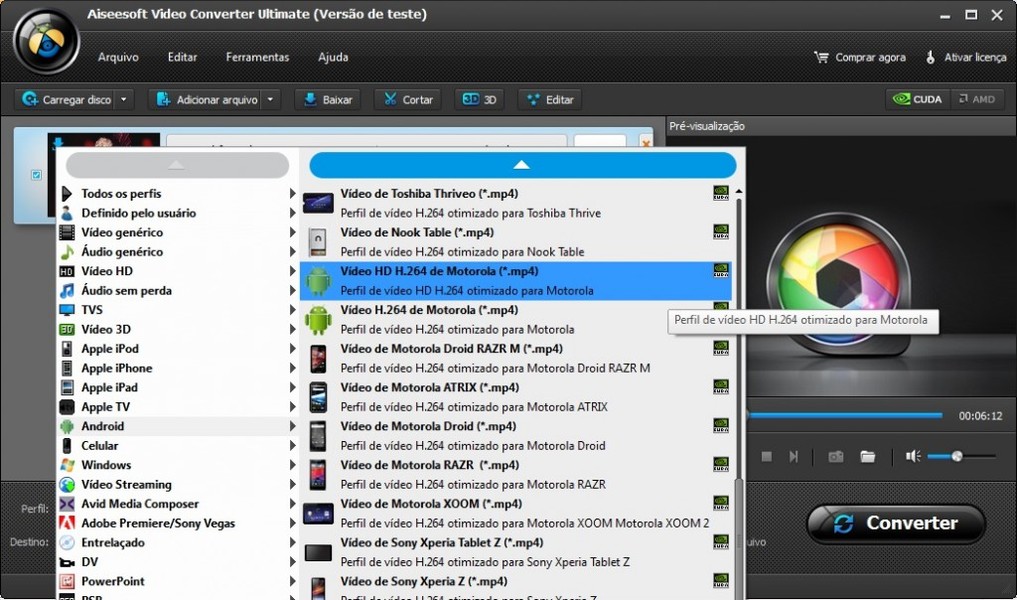Open the 3D settings tool

click(x=480, y=100)
